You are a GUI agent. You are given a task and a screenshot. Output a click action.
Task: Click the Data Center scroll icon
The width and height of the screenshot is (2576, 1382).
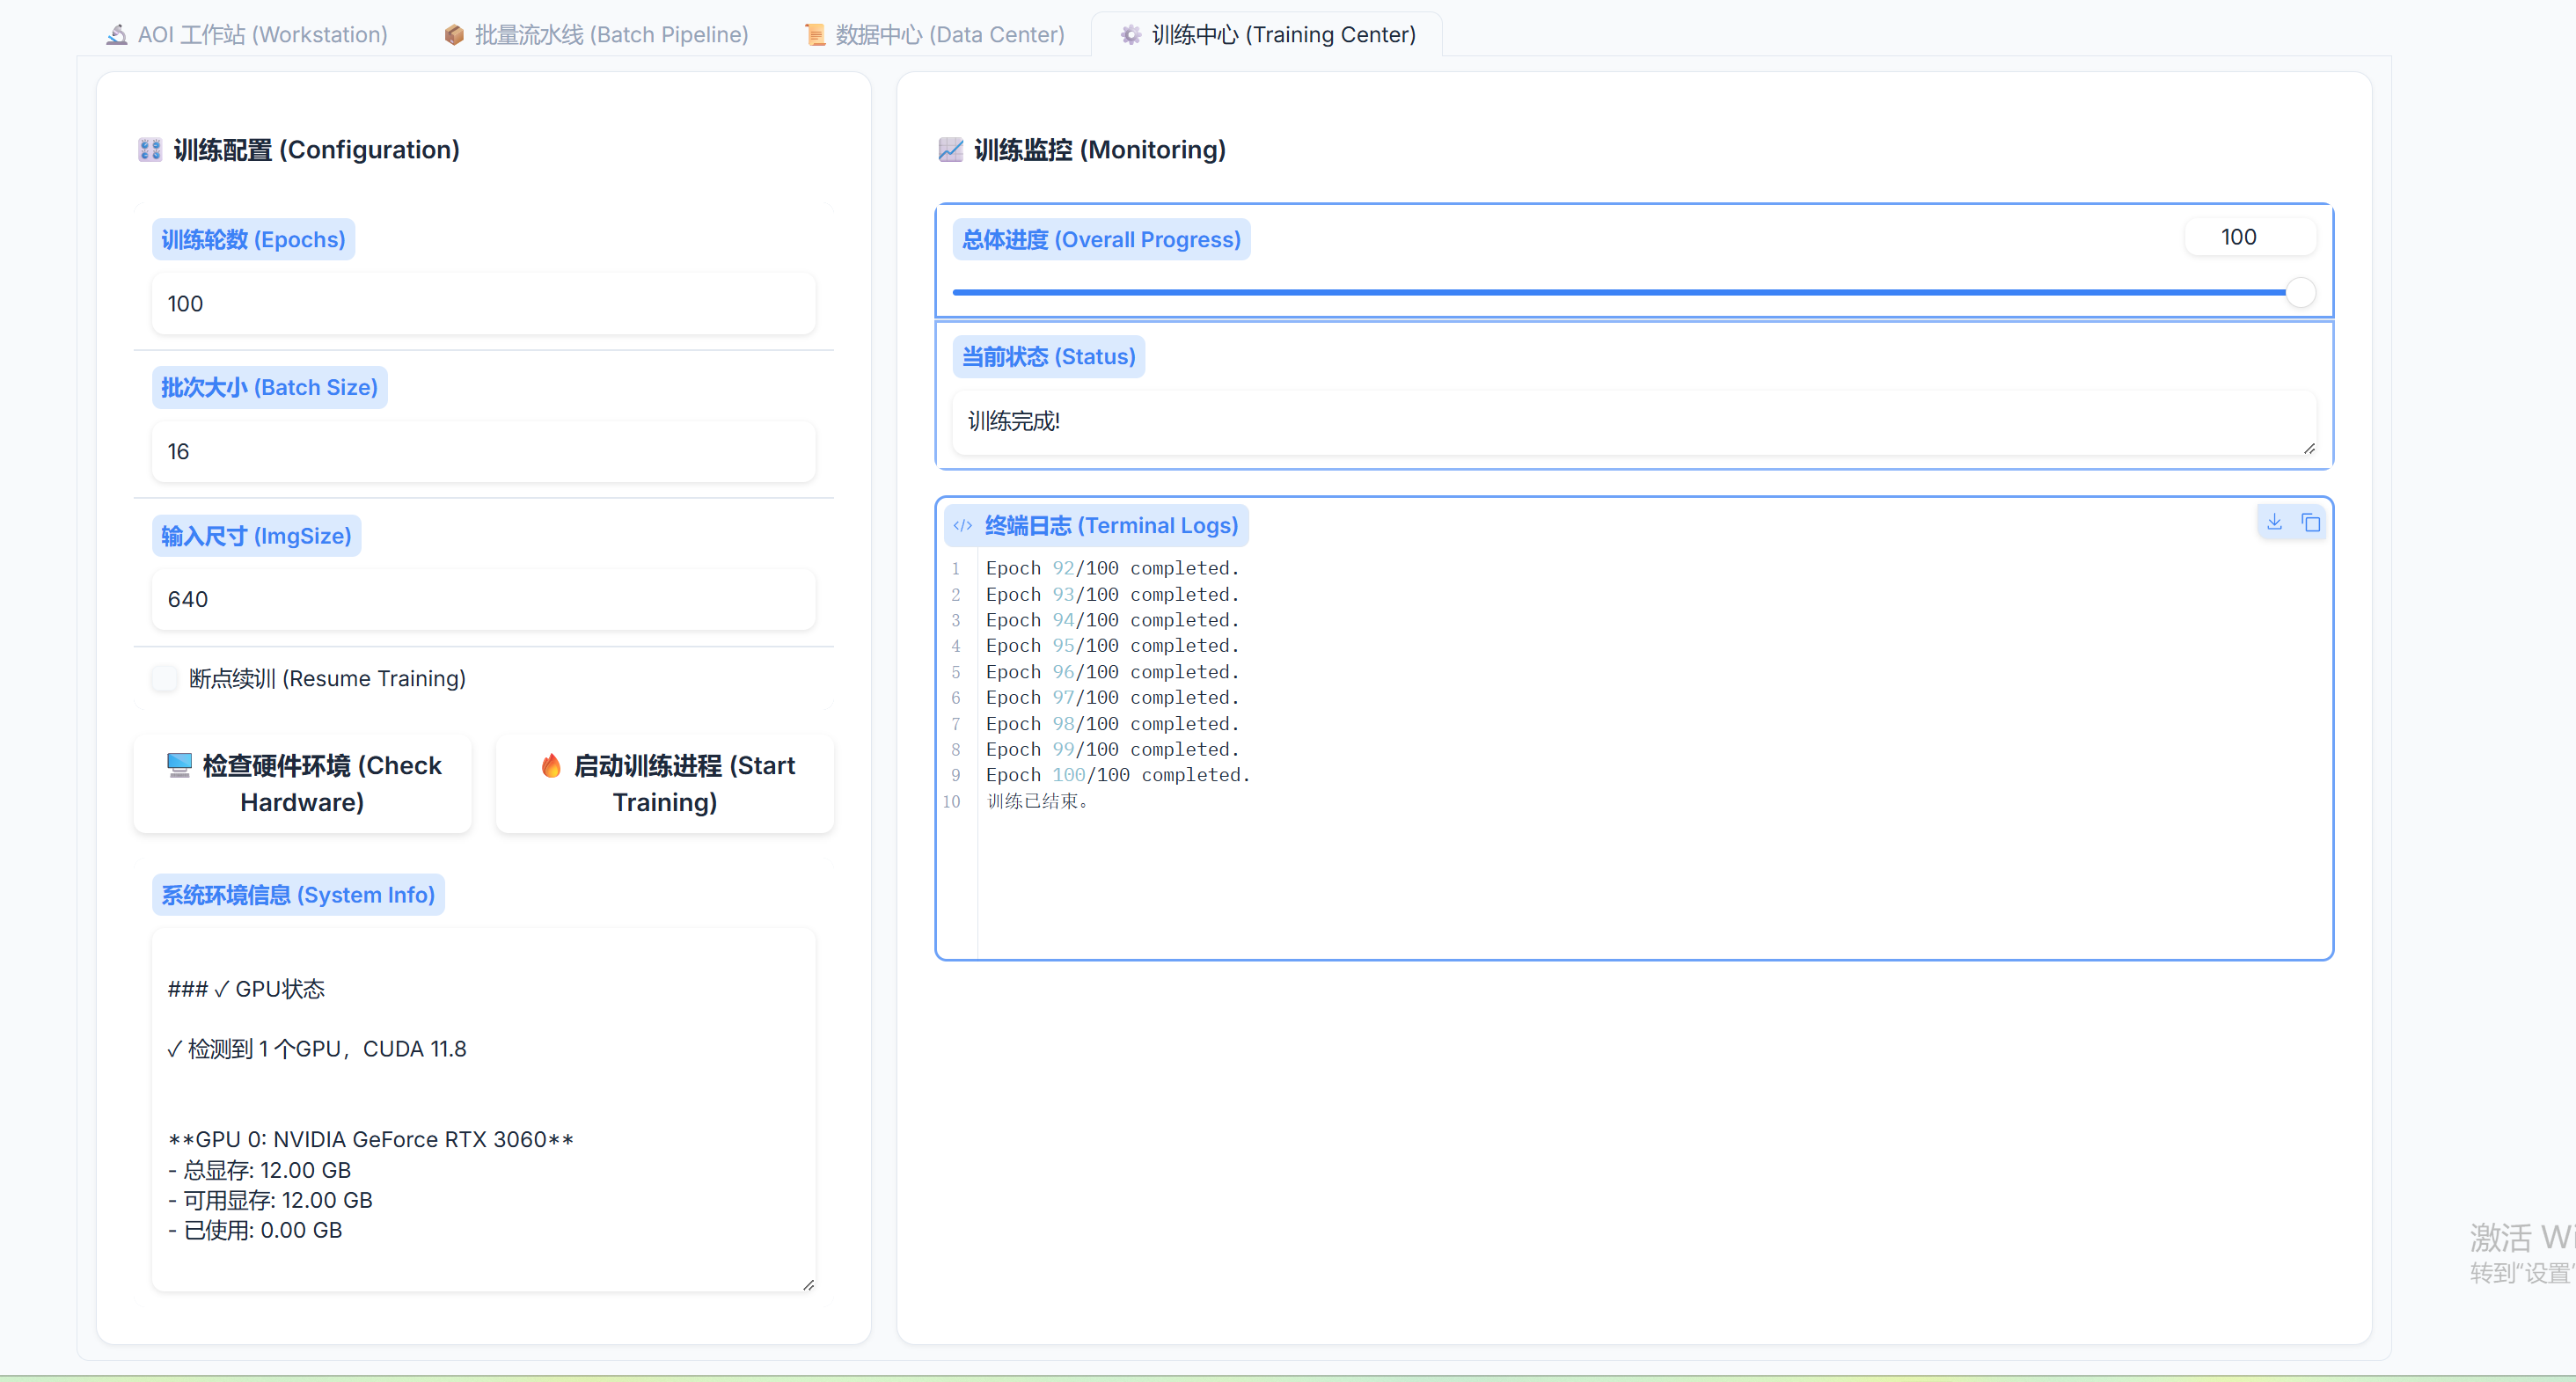tap(815, 35)
